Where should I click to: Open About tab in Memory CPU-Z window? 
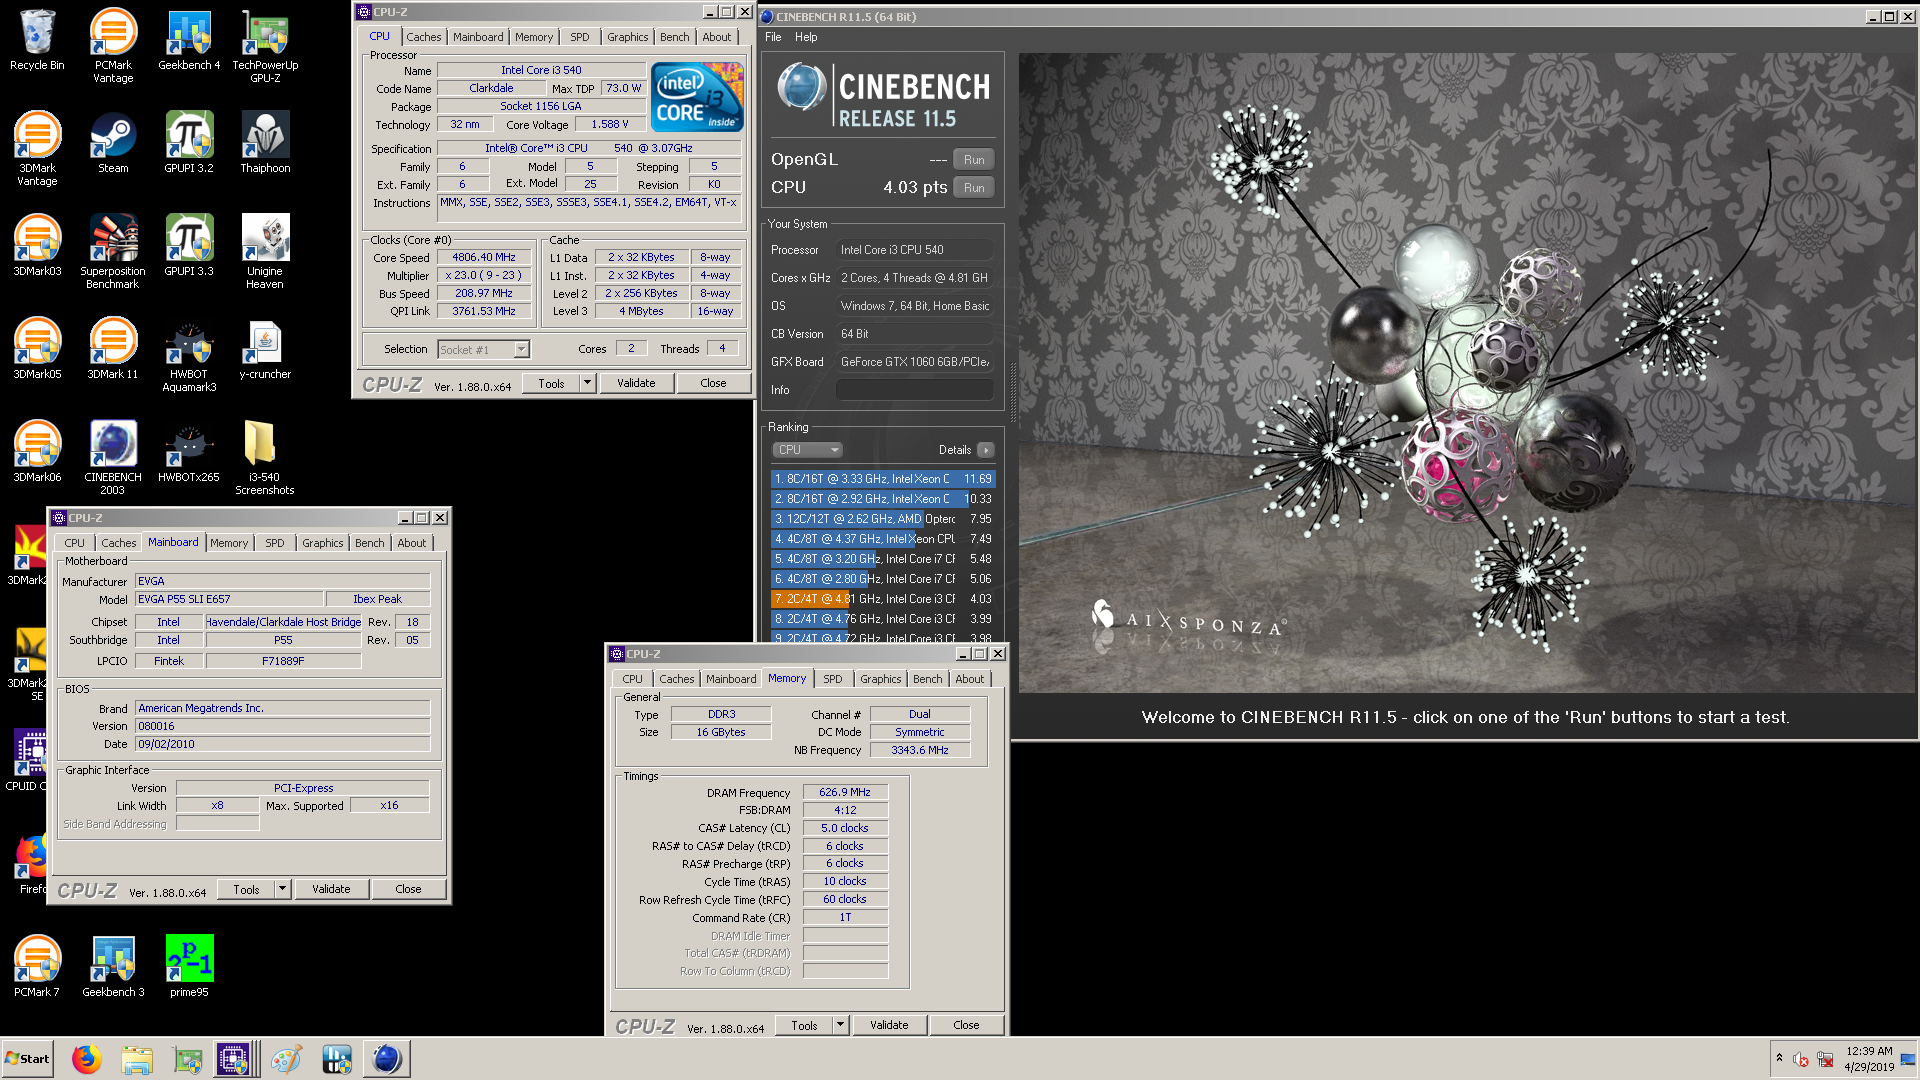970,679
